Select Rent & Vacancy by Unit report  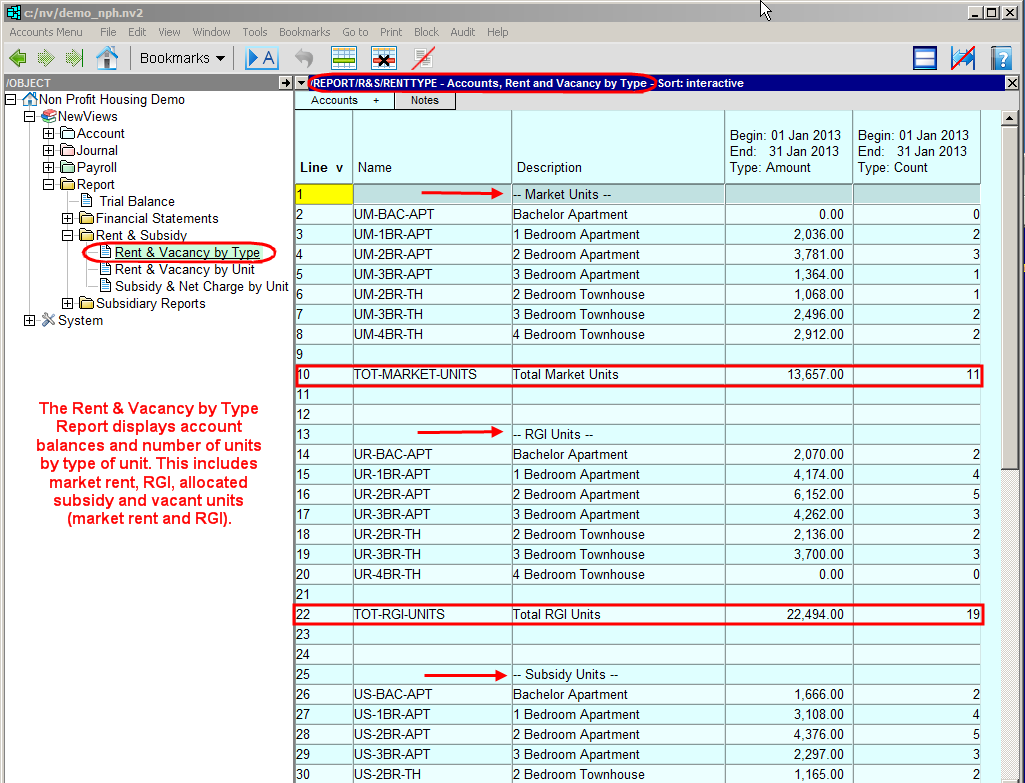coord(184,270)
